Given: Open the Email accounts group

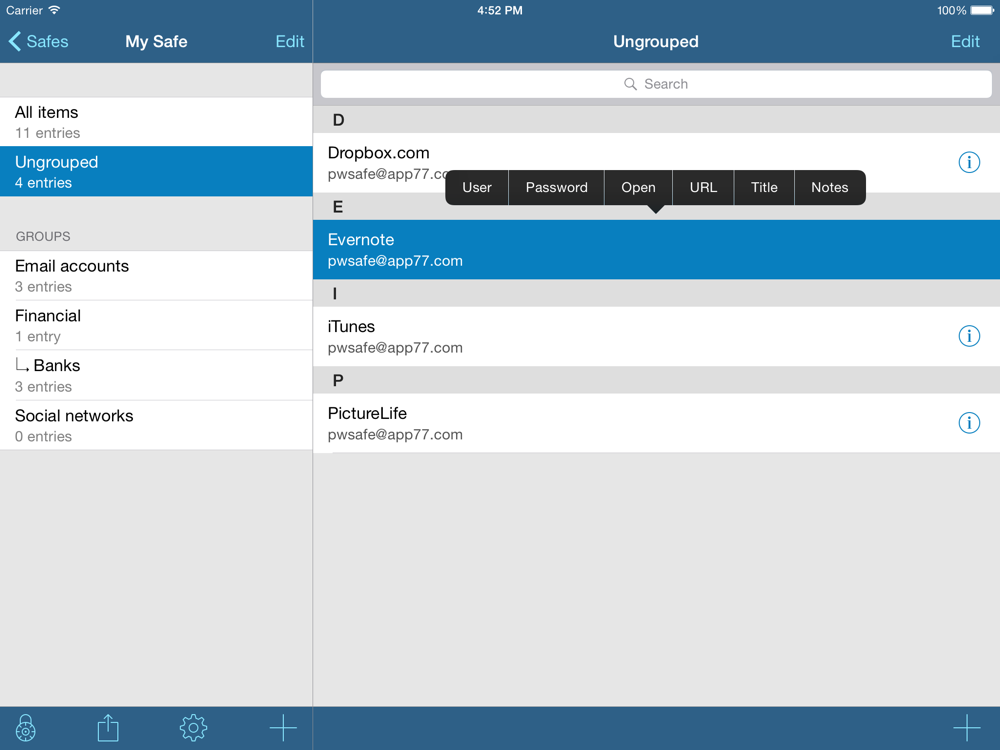Looking at the screenshot, I should (156, 276).
